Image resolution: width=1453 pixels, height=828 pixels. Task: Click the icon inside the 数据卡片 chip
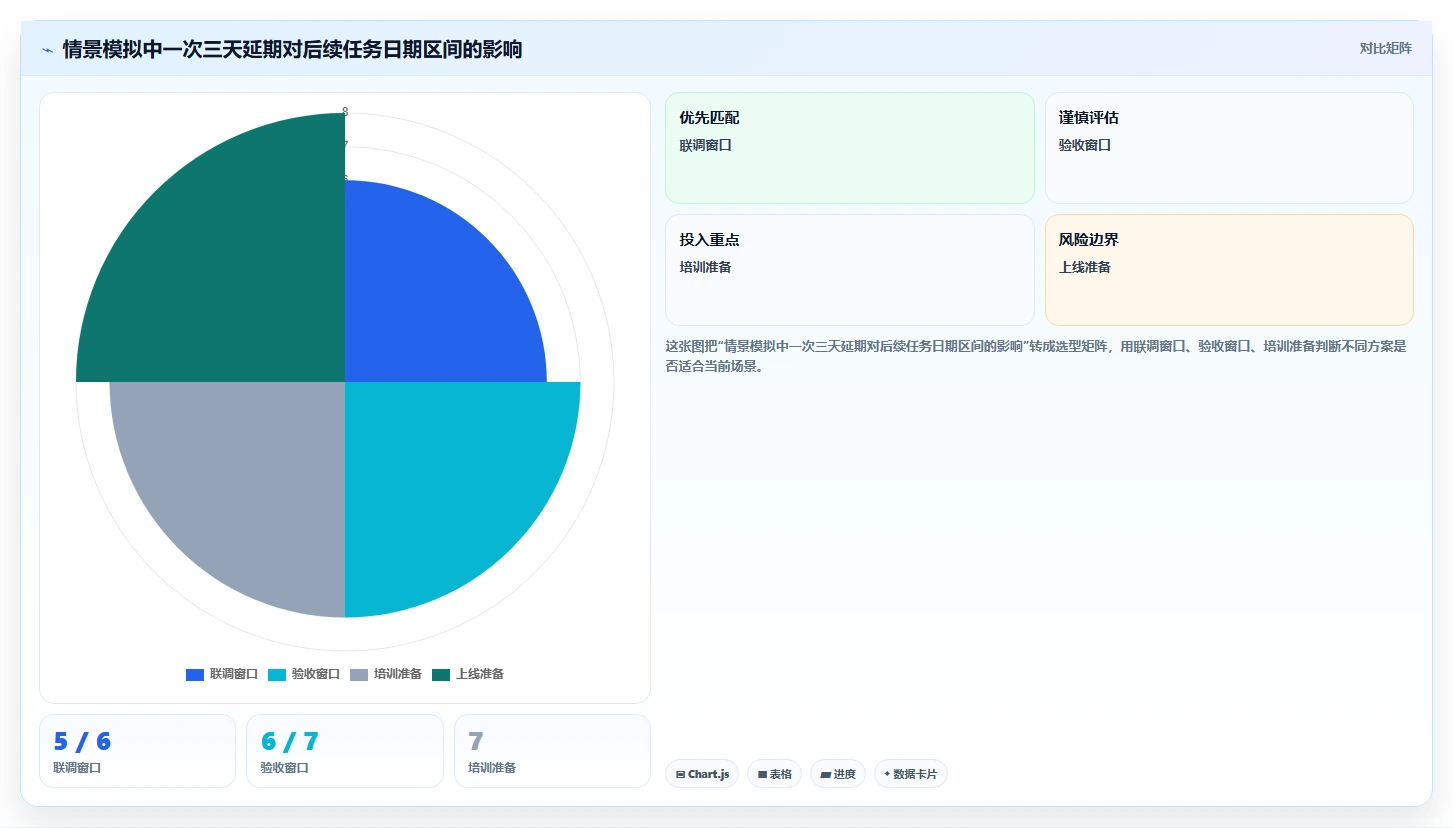tap(887, 774)
